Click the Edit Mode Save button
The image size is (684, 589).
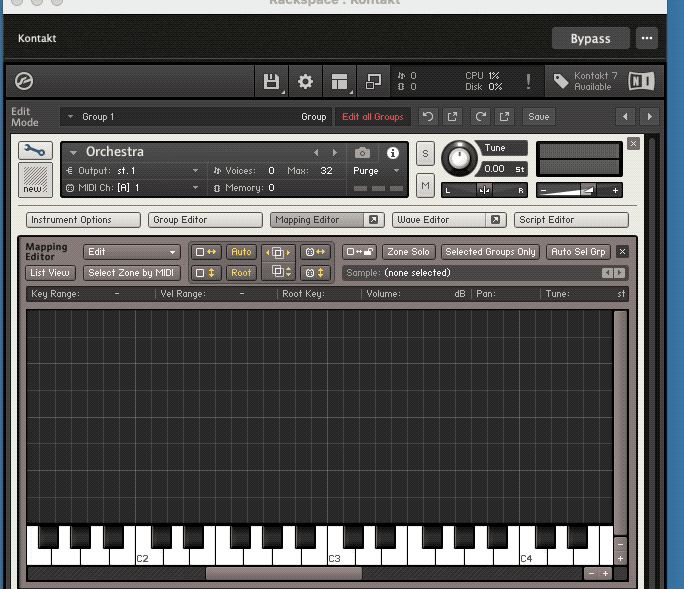[x=539, y=116]
